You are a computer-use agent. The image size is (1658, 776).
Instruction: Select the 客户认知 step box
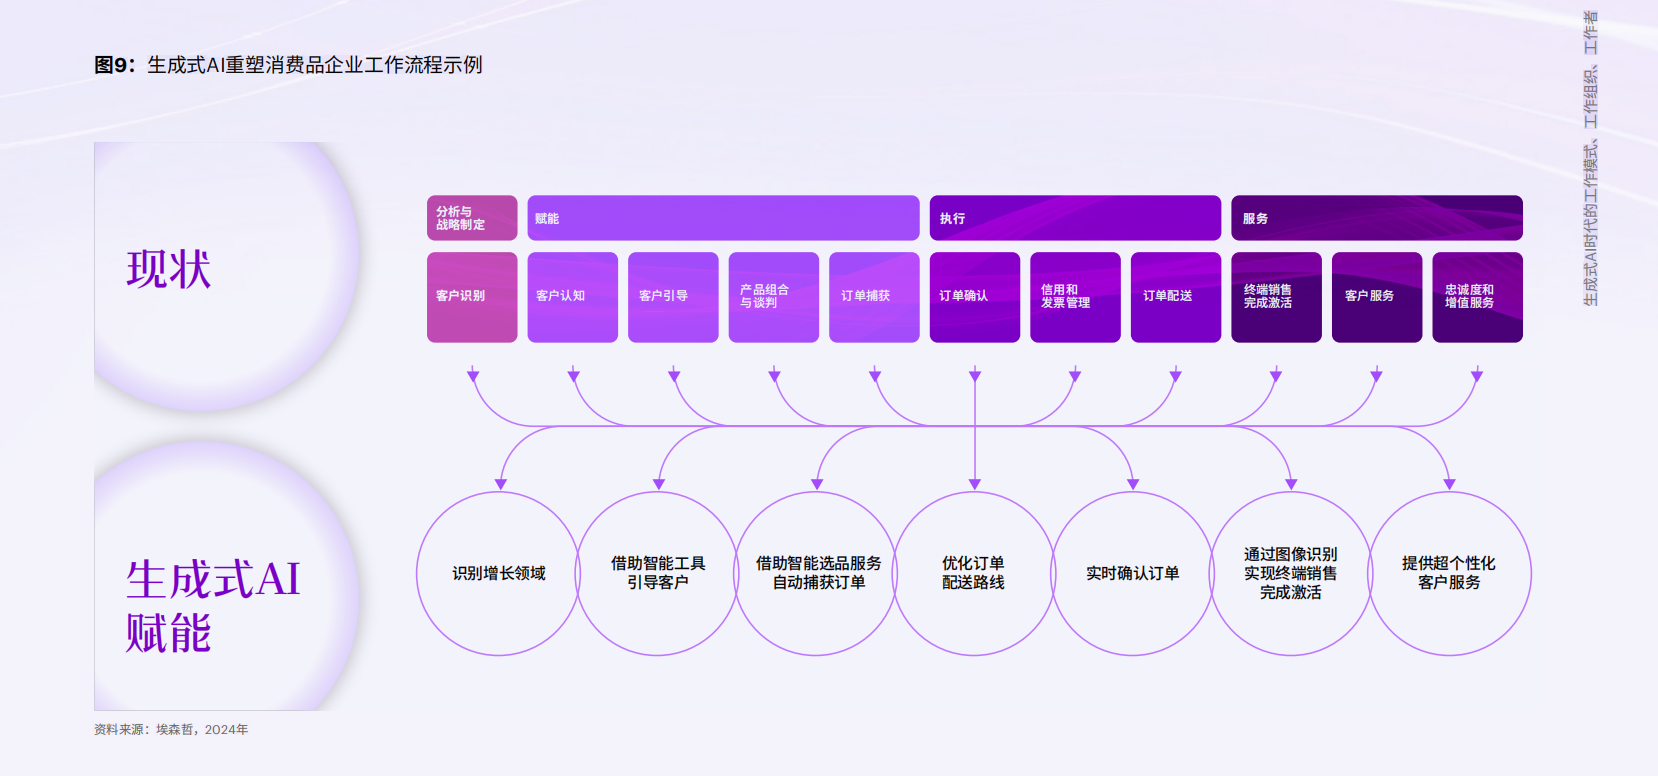(x=573, y=297)
